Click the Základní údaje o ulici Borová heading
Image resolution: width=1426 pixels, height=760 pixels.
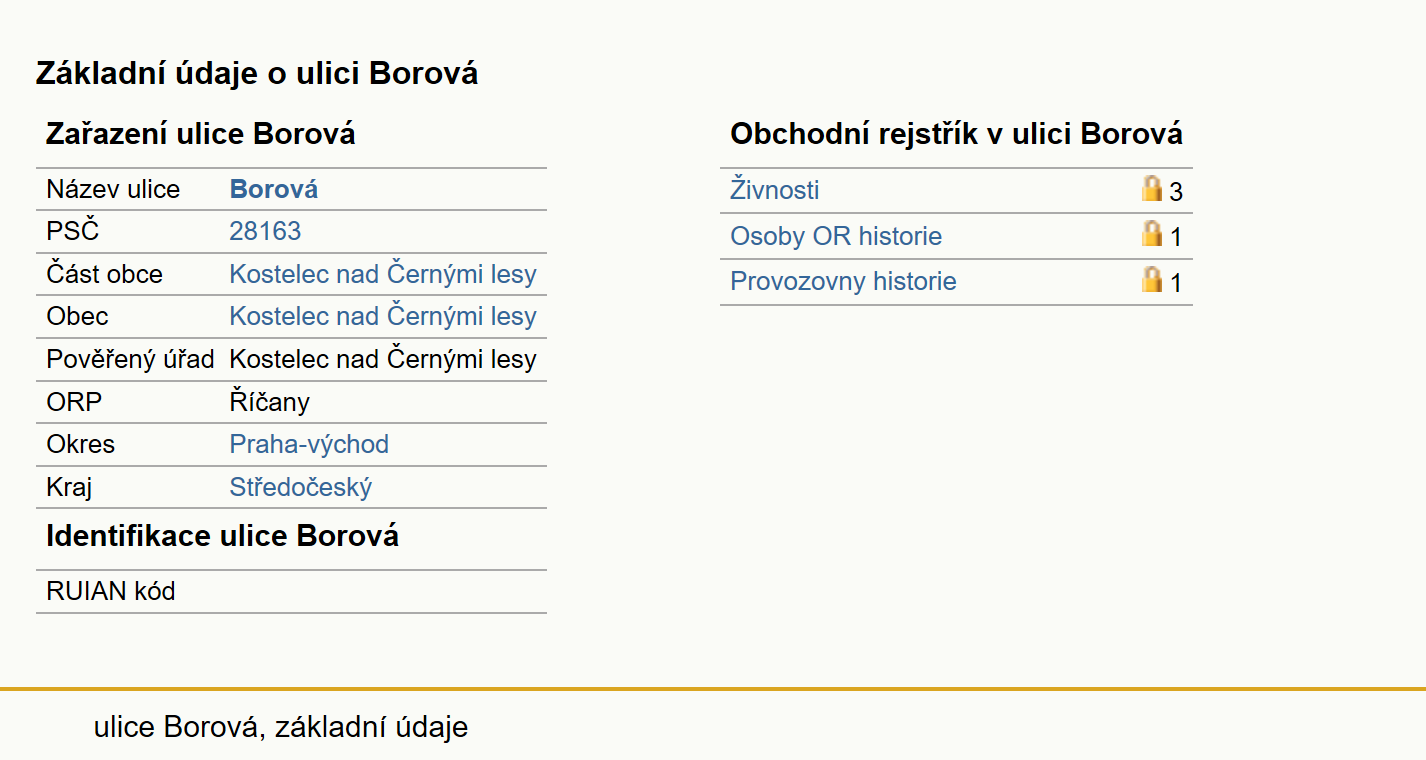coord(257,73)
